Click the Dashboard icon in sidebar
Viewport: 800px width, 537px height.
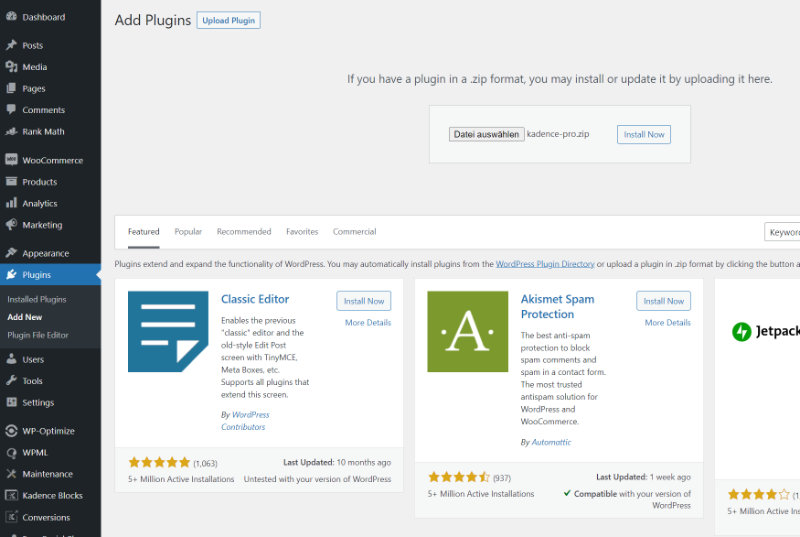click(x=11, y=17)
